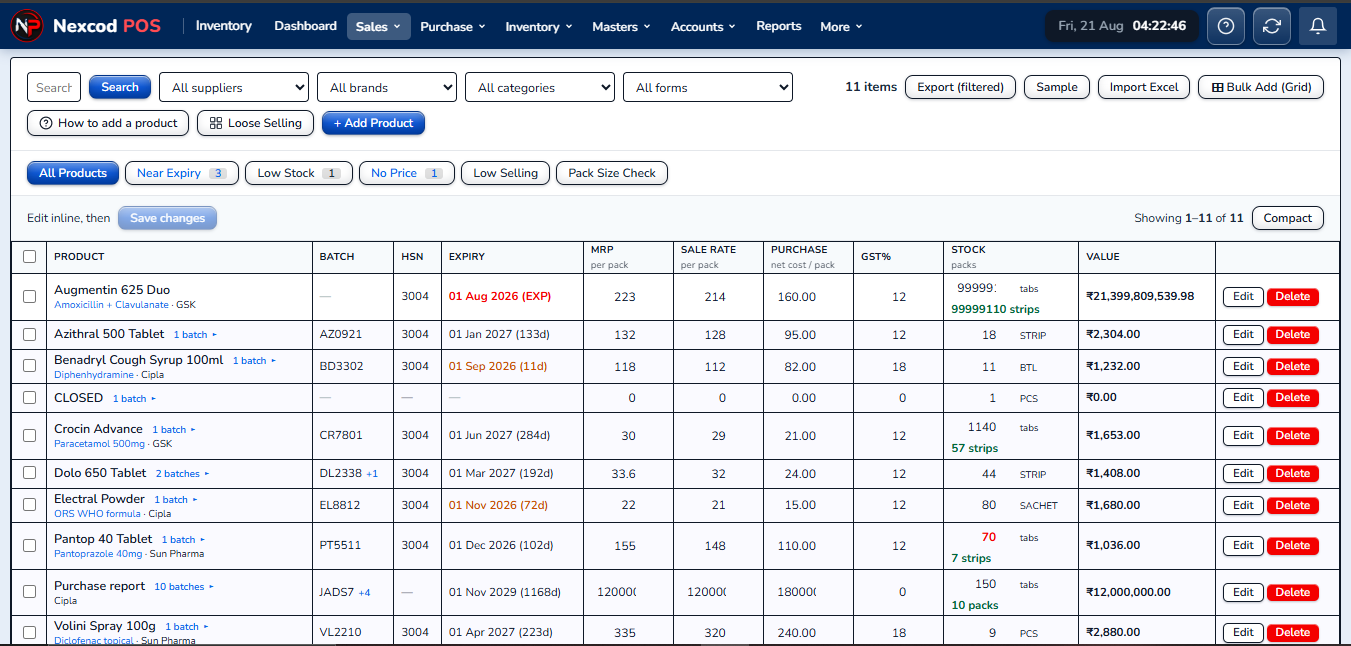Check the Azithral 500 Tablet row checkbox
Viewport: 1351px width, 646px height.
click(x=29, y=334)
